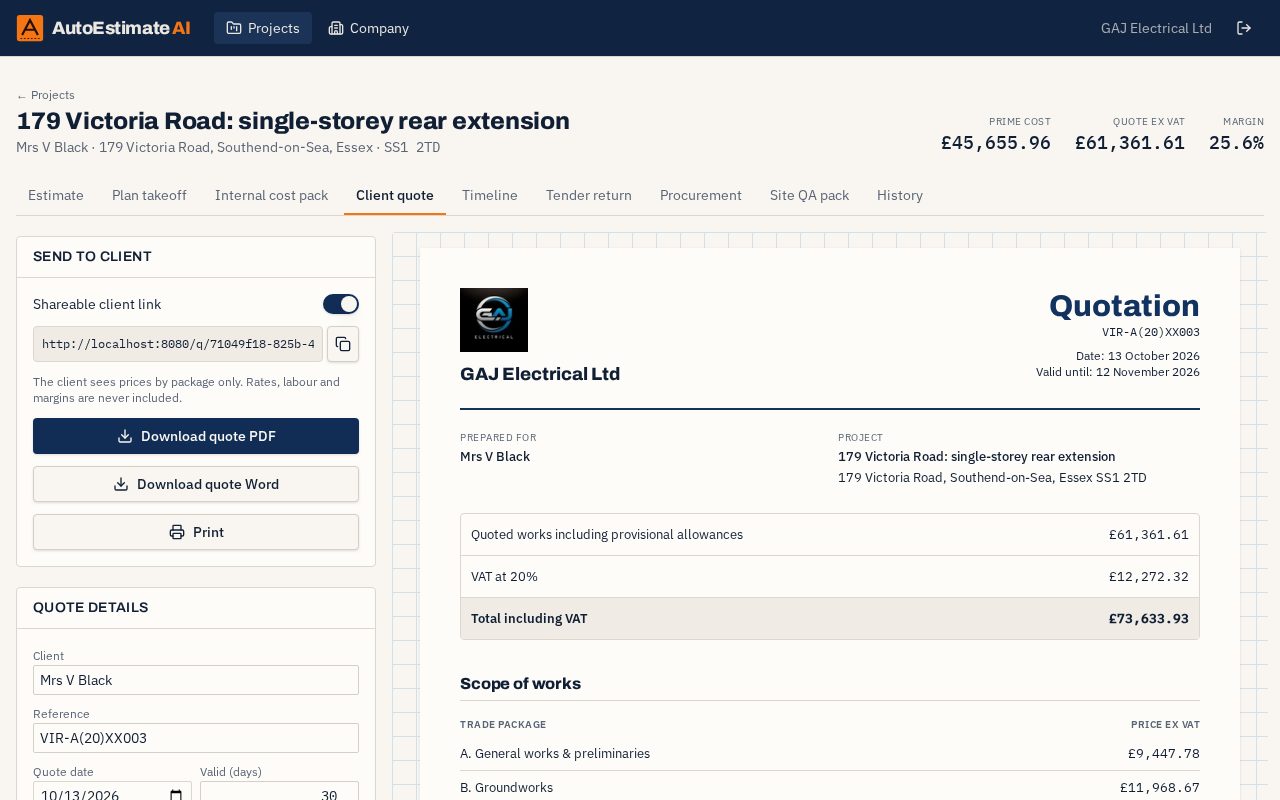Copy the shareable client link
Viewport: 1280px width, 800px height.
343,344
